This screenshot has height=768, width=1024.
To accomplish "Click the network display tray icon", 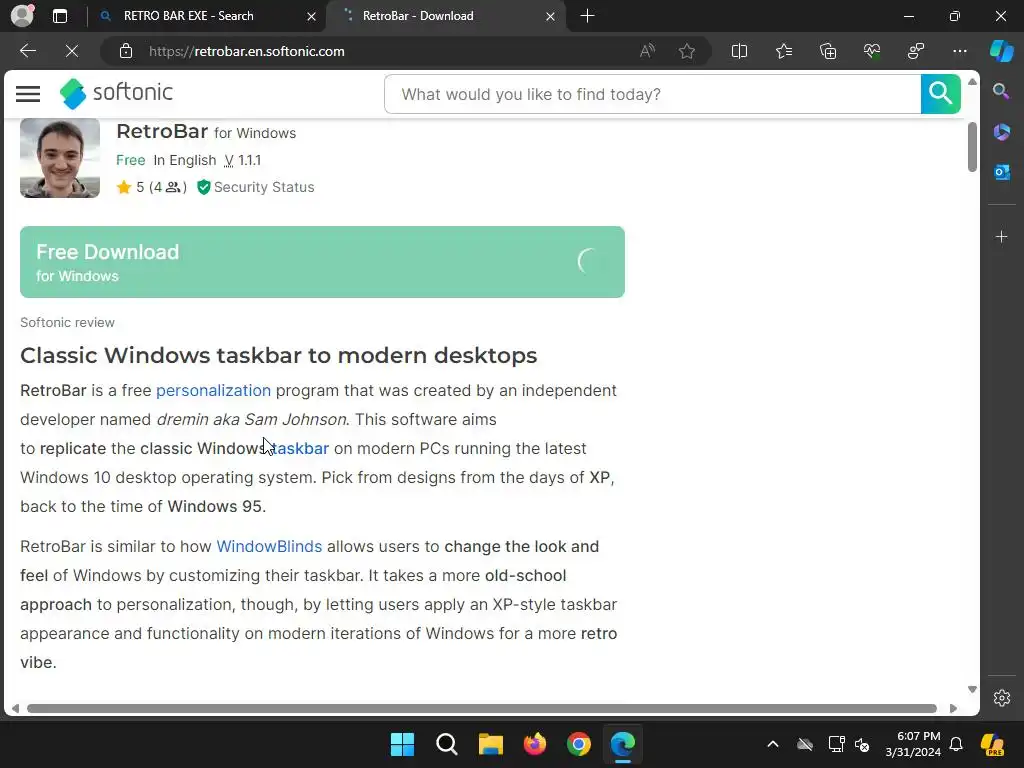I will (x=836, y=744).
